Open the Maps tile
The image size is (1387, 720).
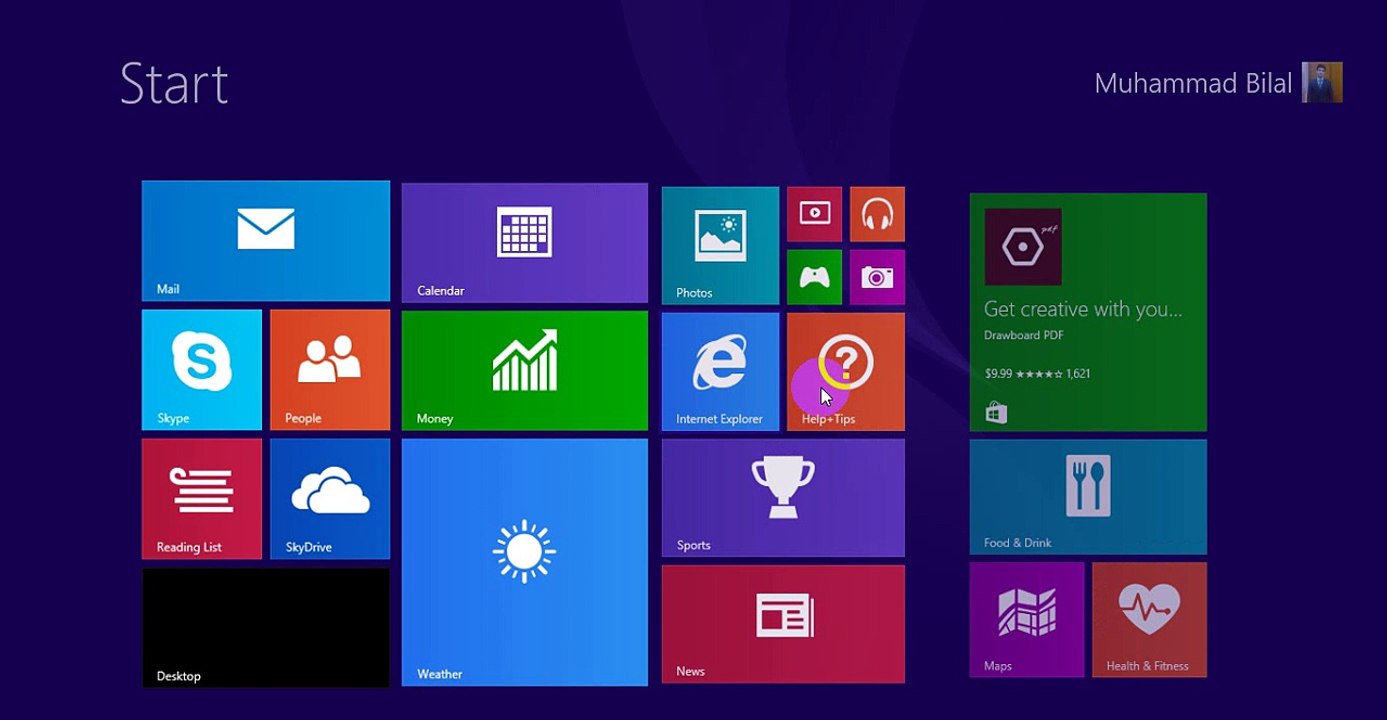click(x=1027, y=620)
